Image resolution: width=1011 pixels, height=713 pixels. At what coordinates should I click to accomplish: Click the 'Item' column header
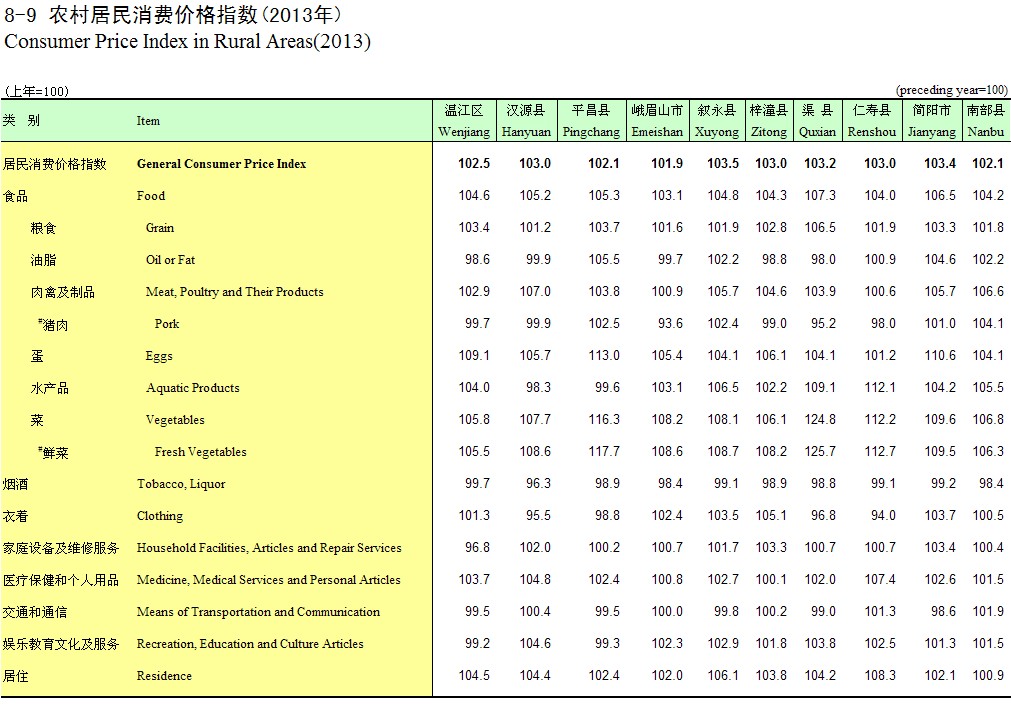click(x=148, y=121)
